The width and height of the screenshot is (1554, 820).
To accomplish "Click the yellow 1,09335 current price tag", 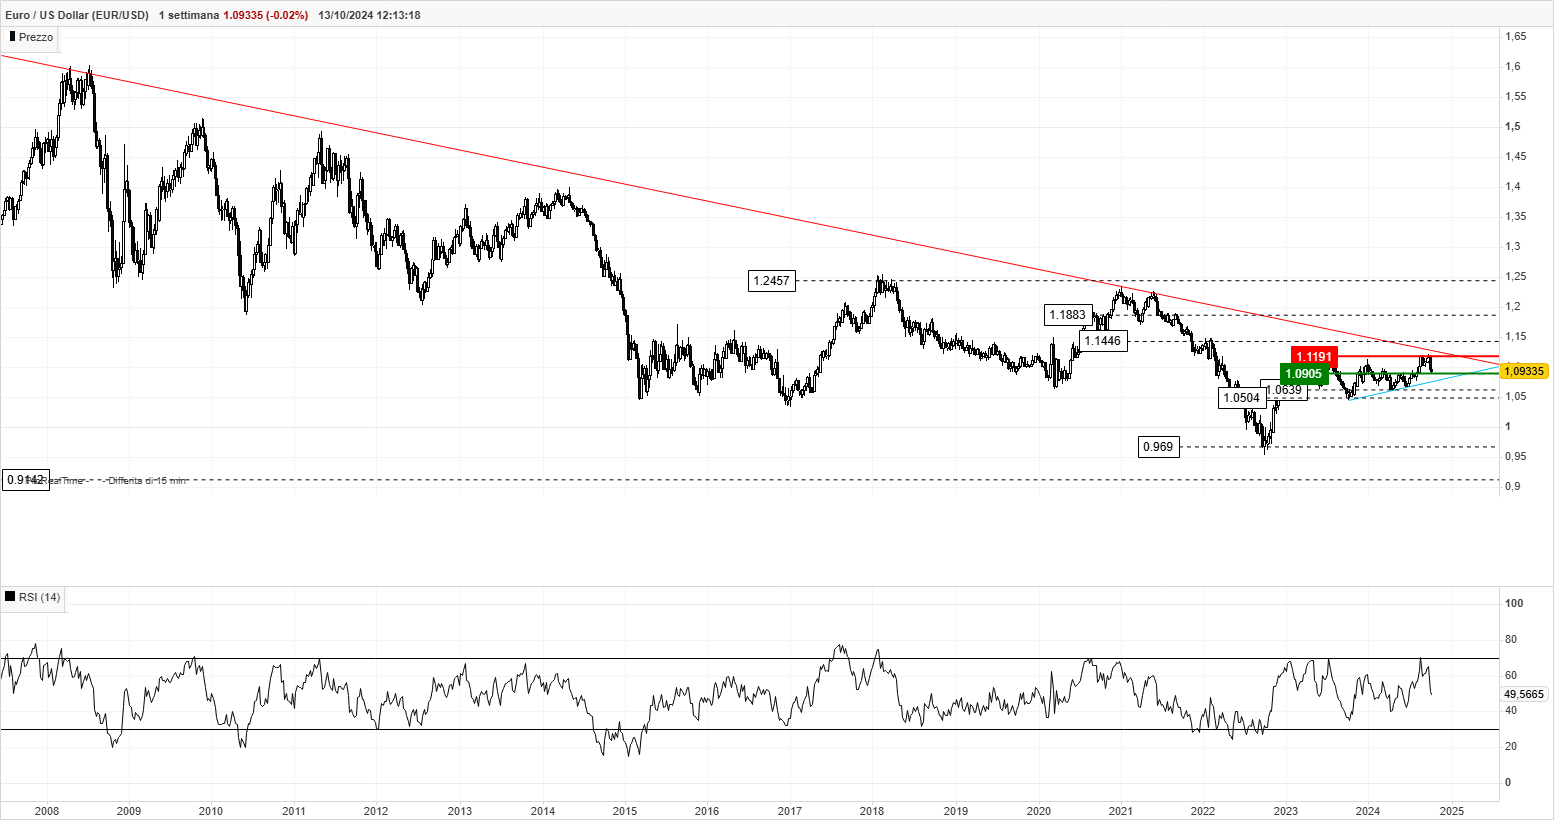I will point(1524,371).
